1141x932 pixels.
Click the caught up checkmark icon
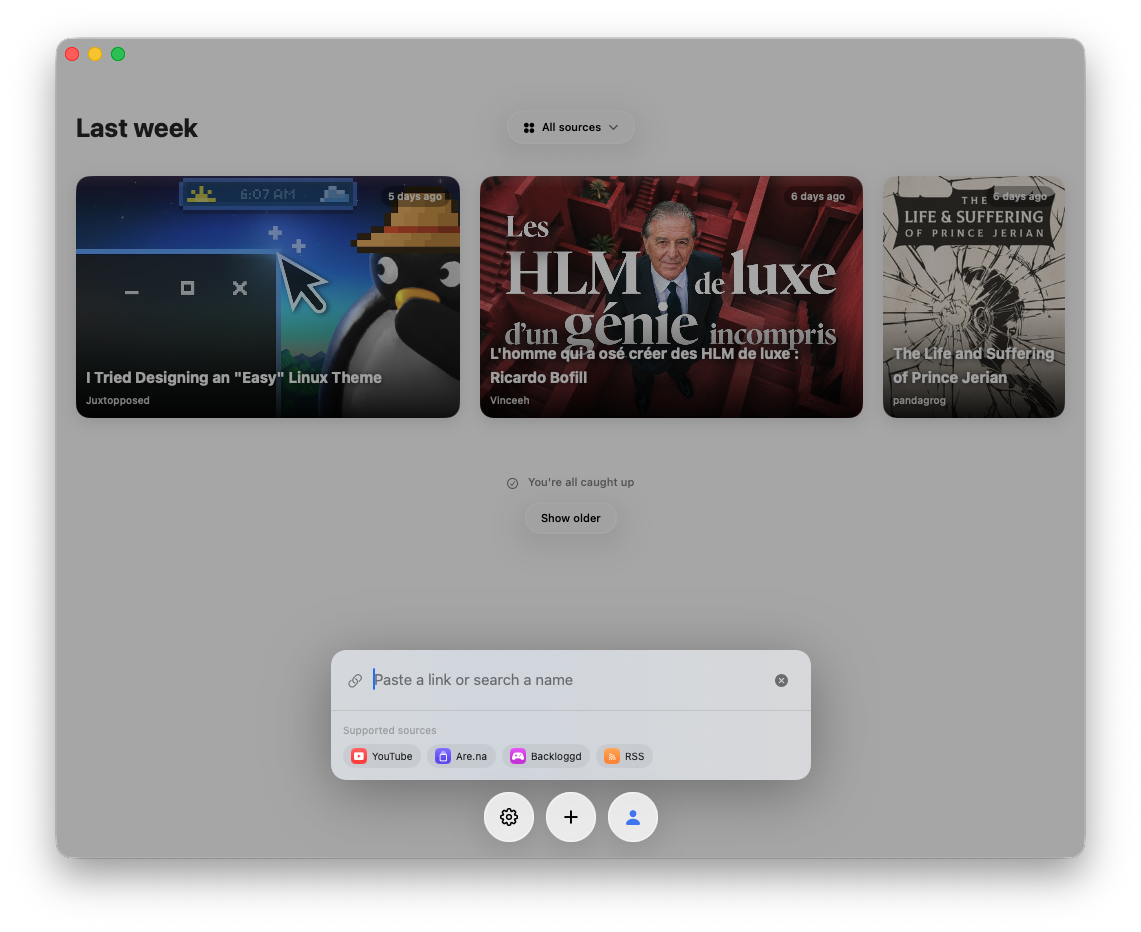512,483
